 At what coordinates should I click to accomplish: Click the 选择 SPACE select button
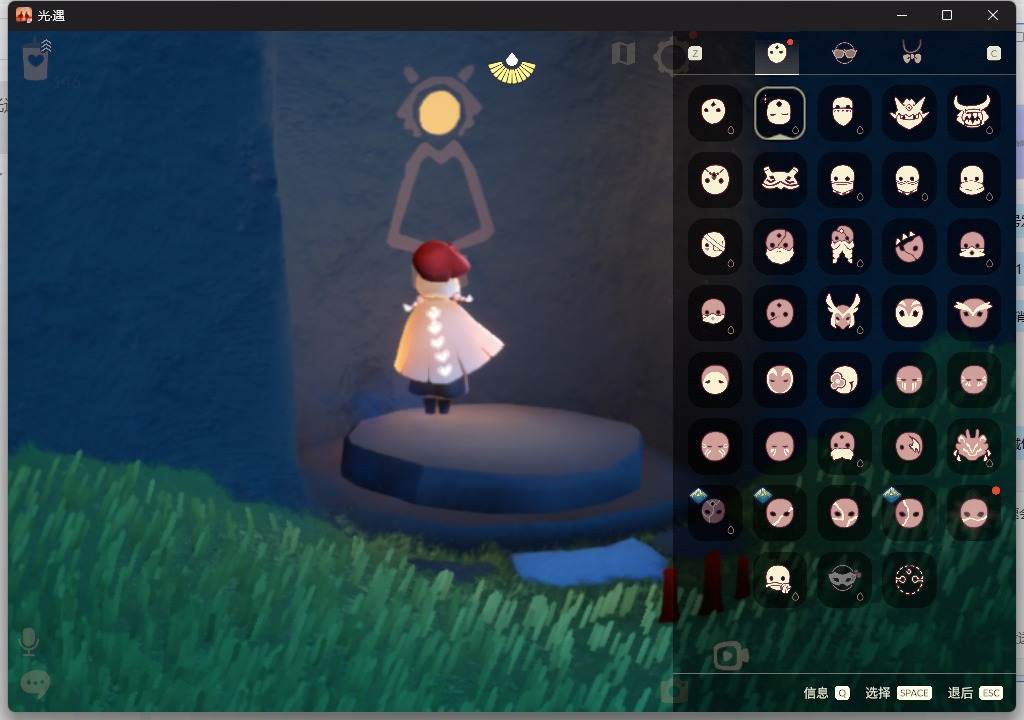point(897,693)
